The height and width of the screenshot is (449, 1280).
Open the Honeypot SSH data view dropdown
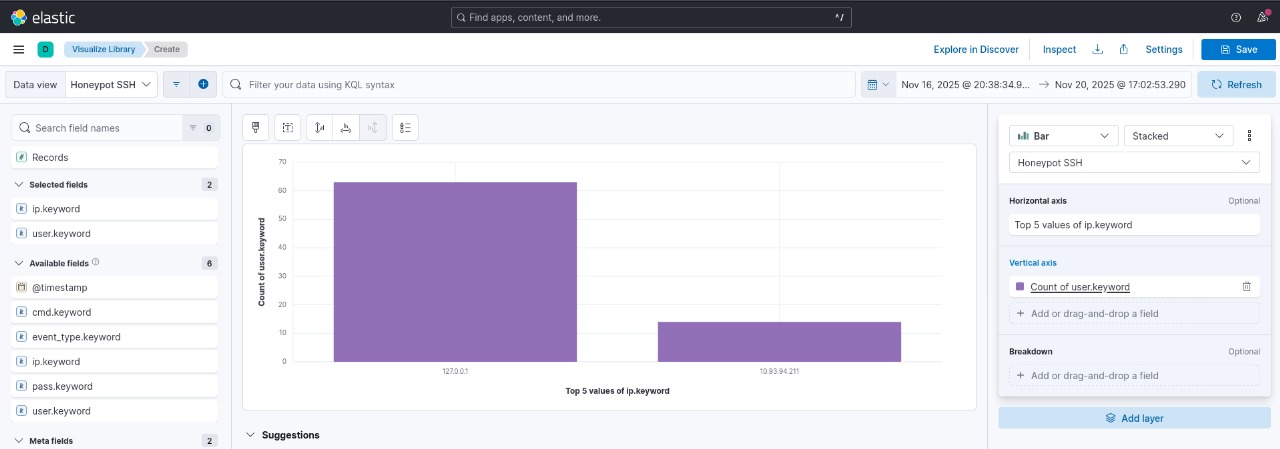click(x=111, y=85)
